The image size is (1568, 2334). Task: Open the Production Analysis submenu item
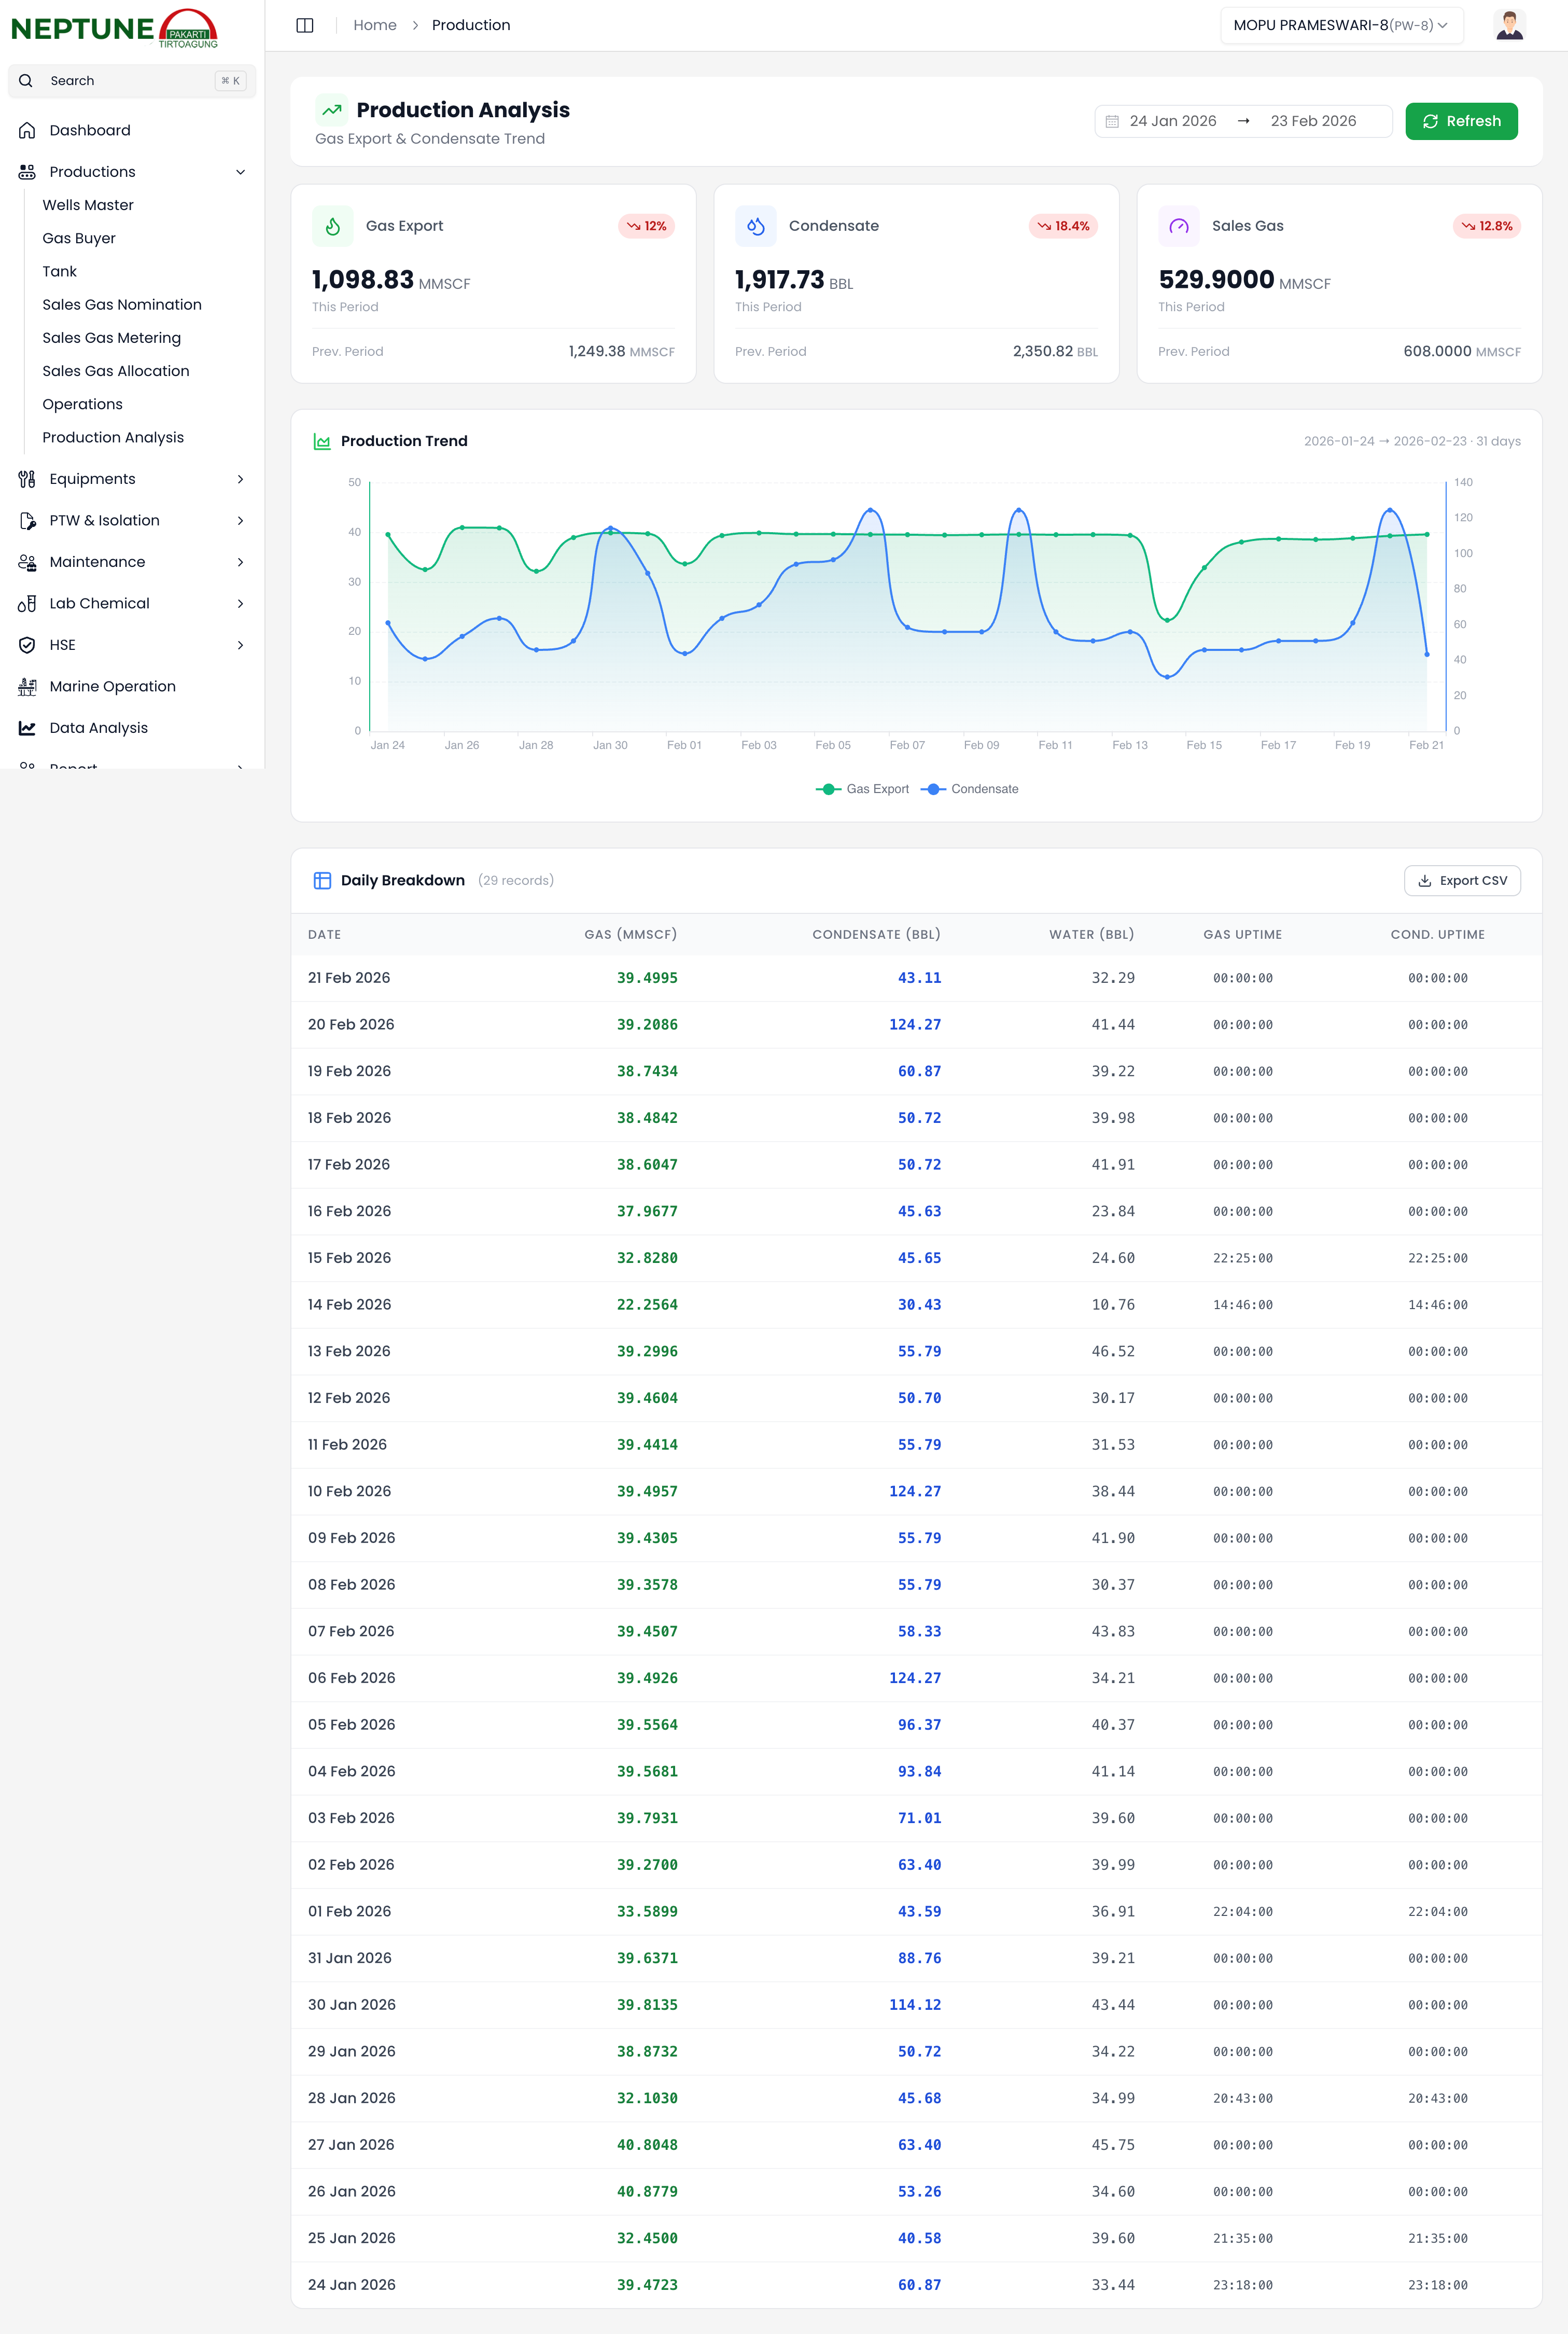pyautogui.click(x=113, y=437)
